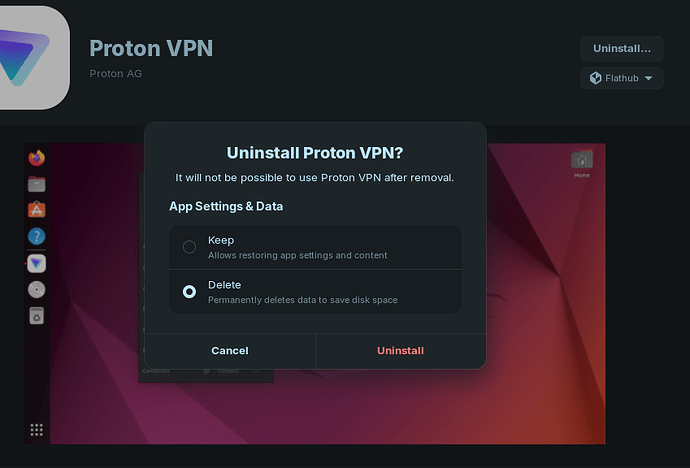Click the Proton VPN app logo
The image size is (690, 468).
pyautogui.click(x=29, y=55)
